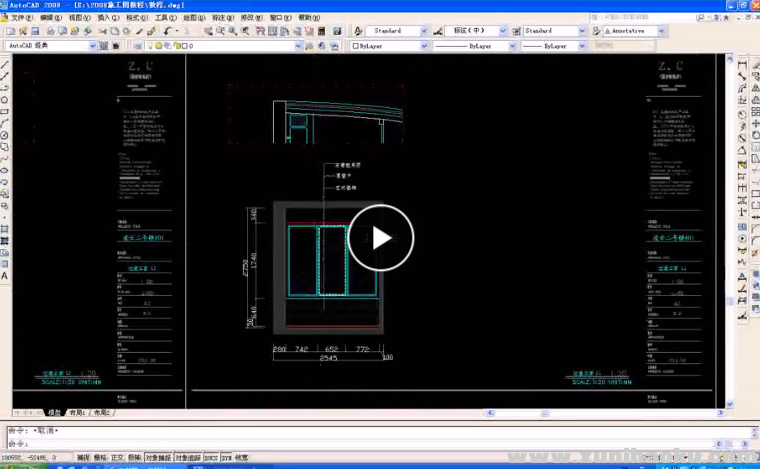760x469 pixels.
Task: Open the 文件 (File) menu
Action: pos(19,18)
